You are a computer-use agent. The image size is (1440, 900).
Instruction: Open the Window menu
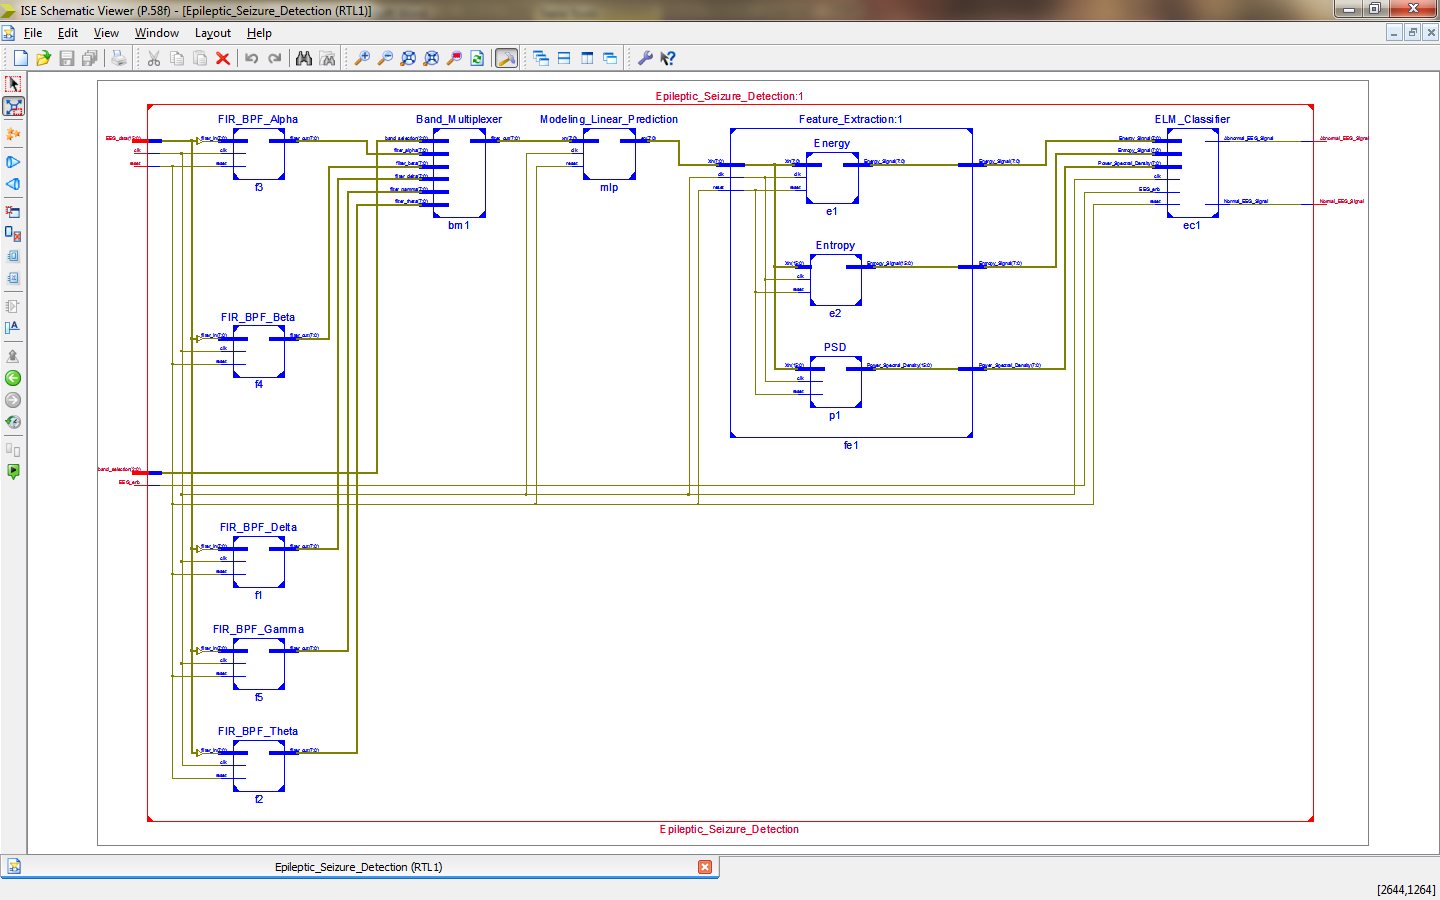[x=157, y=33]
